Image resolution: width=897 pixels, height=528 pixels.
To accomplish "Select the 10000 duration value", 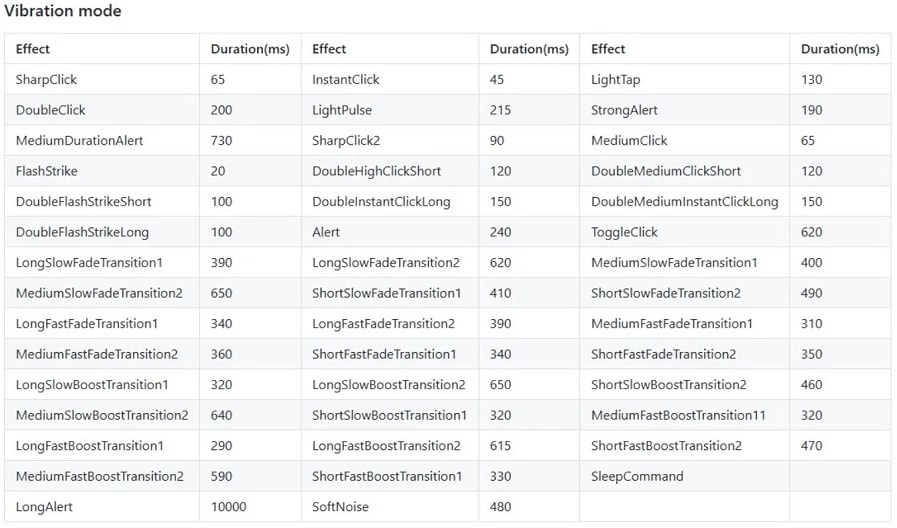I will coord(228,507).
